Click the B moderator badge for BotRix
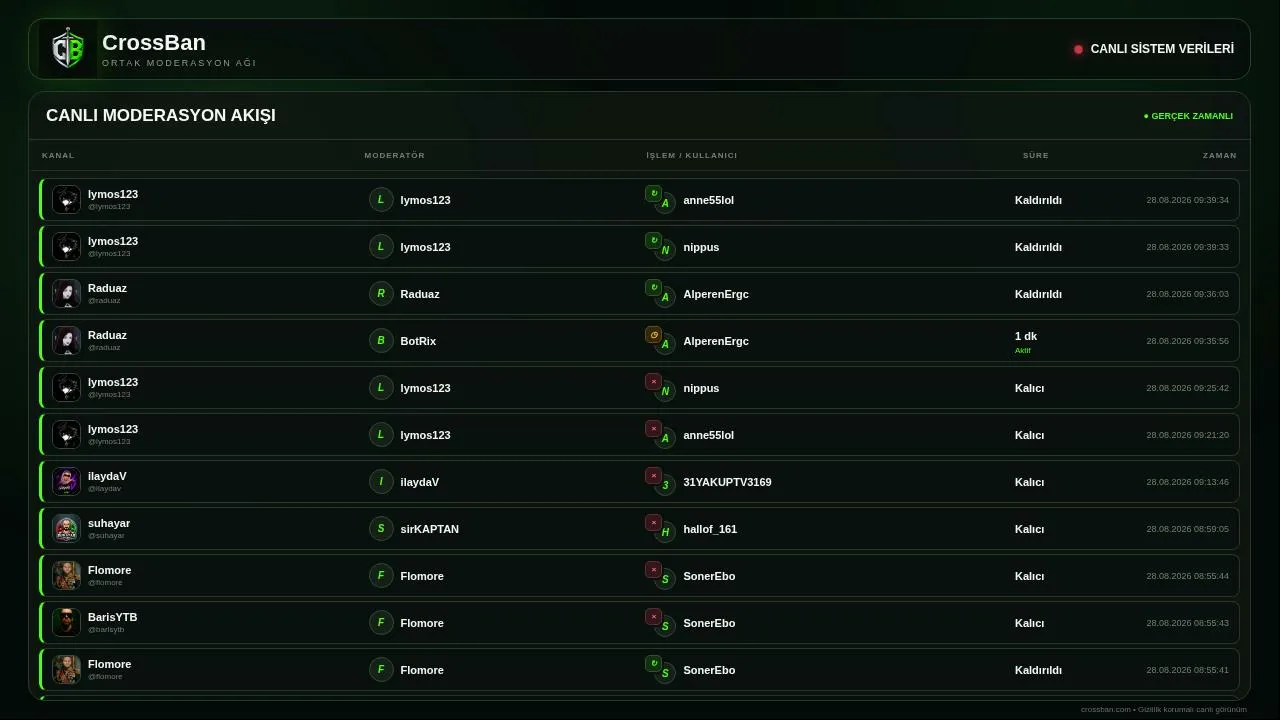This screenshot has height=720, width=1280. pyautogui.click(x=381, y=340)
